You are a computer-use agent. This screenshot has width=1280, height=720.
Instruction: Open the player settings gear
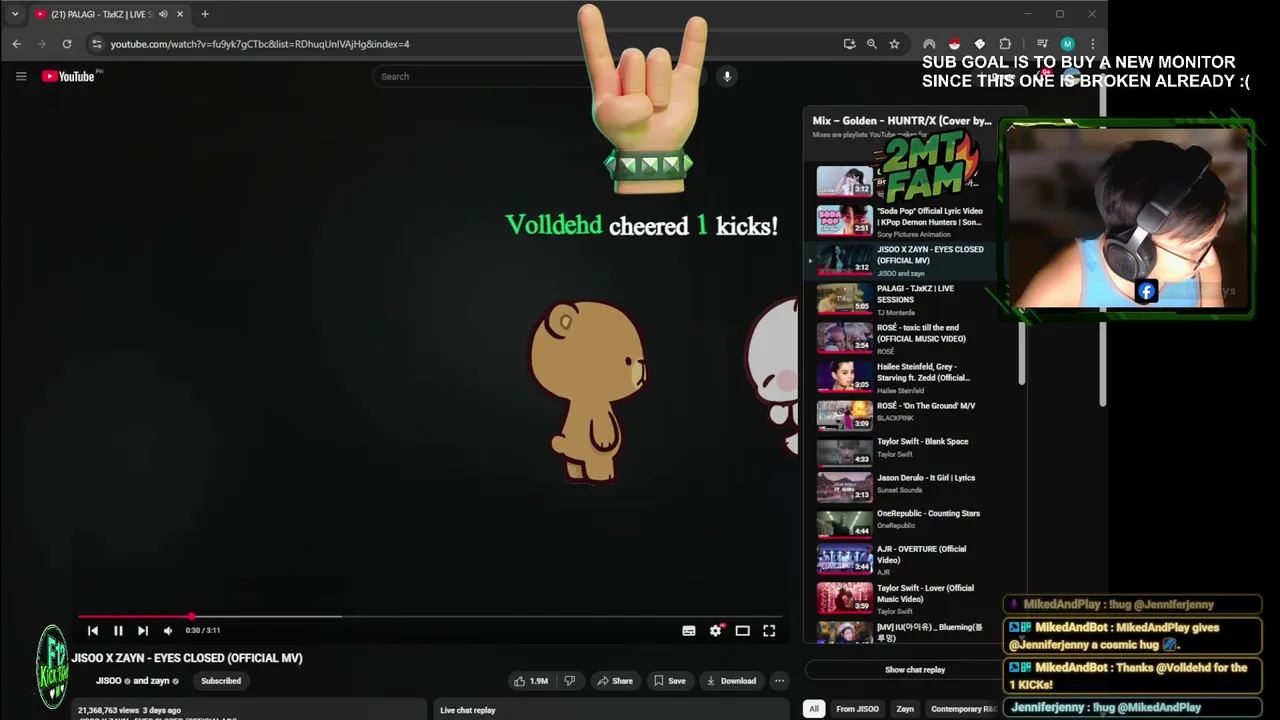tap(715, 630)
